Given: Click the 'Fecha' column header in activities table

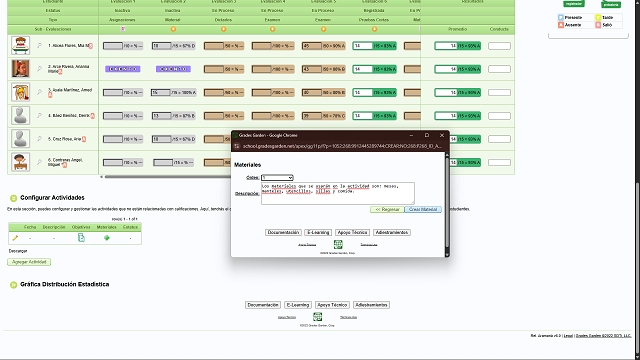Looking at the screenshot, I should [30, 227].
